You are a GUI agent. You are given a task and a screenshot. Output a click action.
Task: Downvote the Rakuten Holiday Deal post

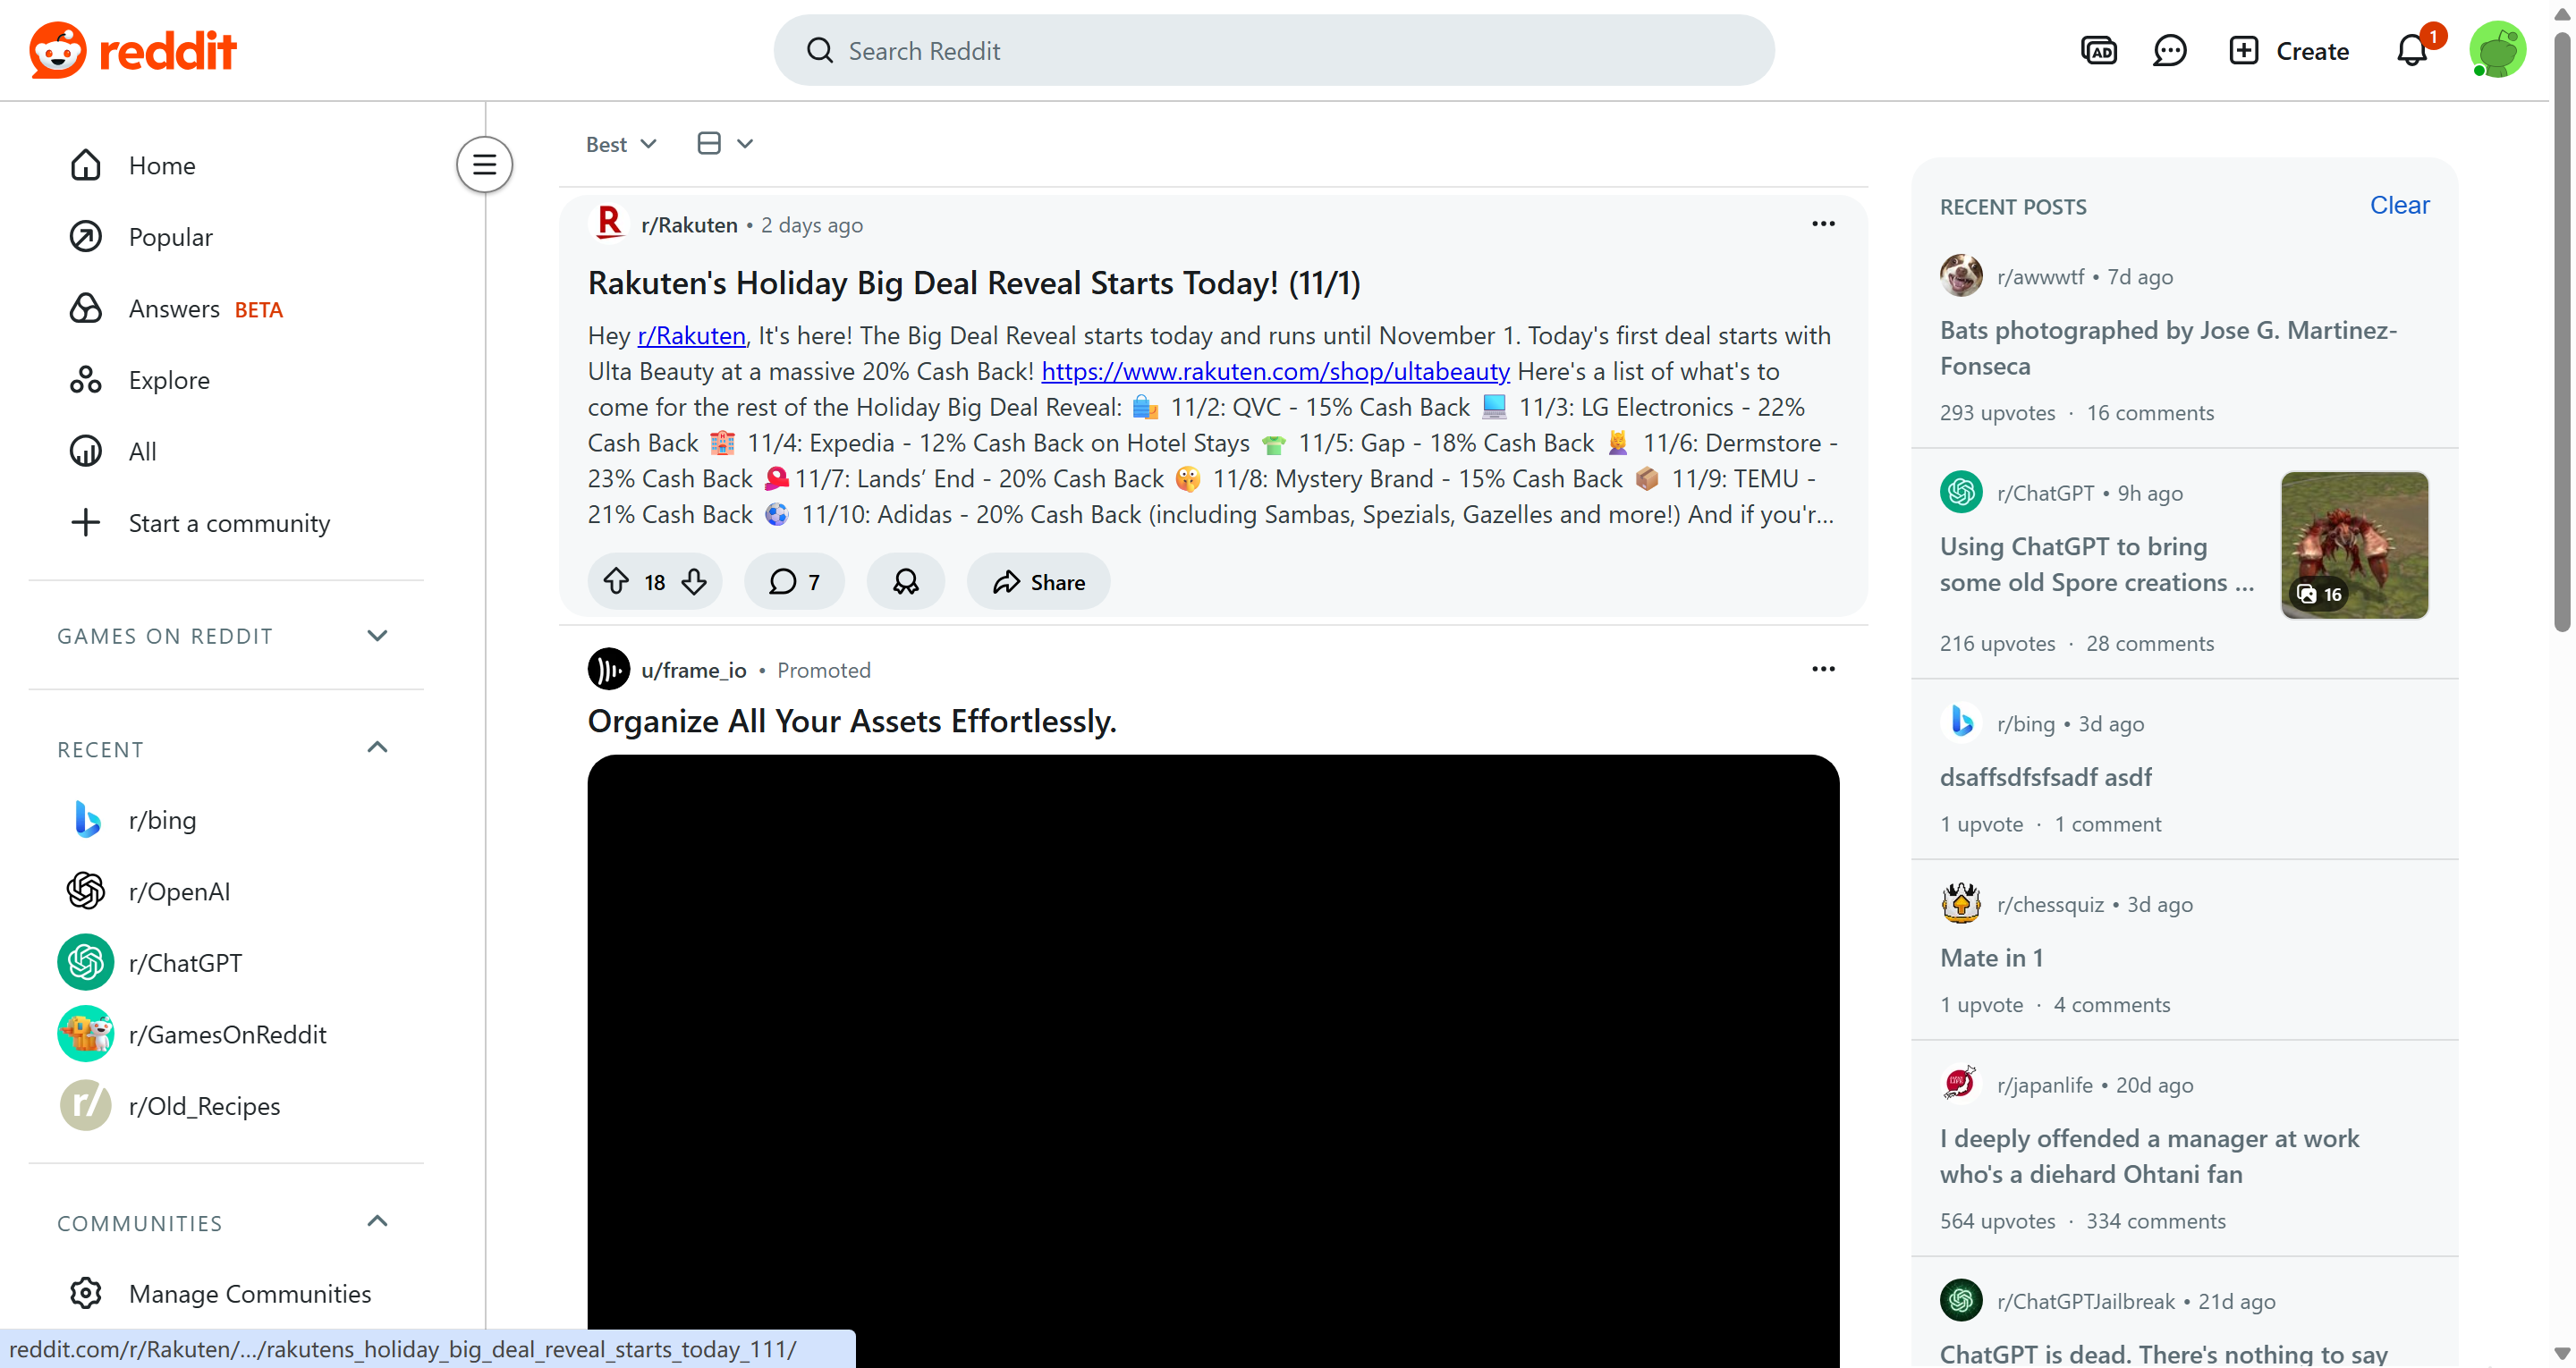point(694,581)
